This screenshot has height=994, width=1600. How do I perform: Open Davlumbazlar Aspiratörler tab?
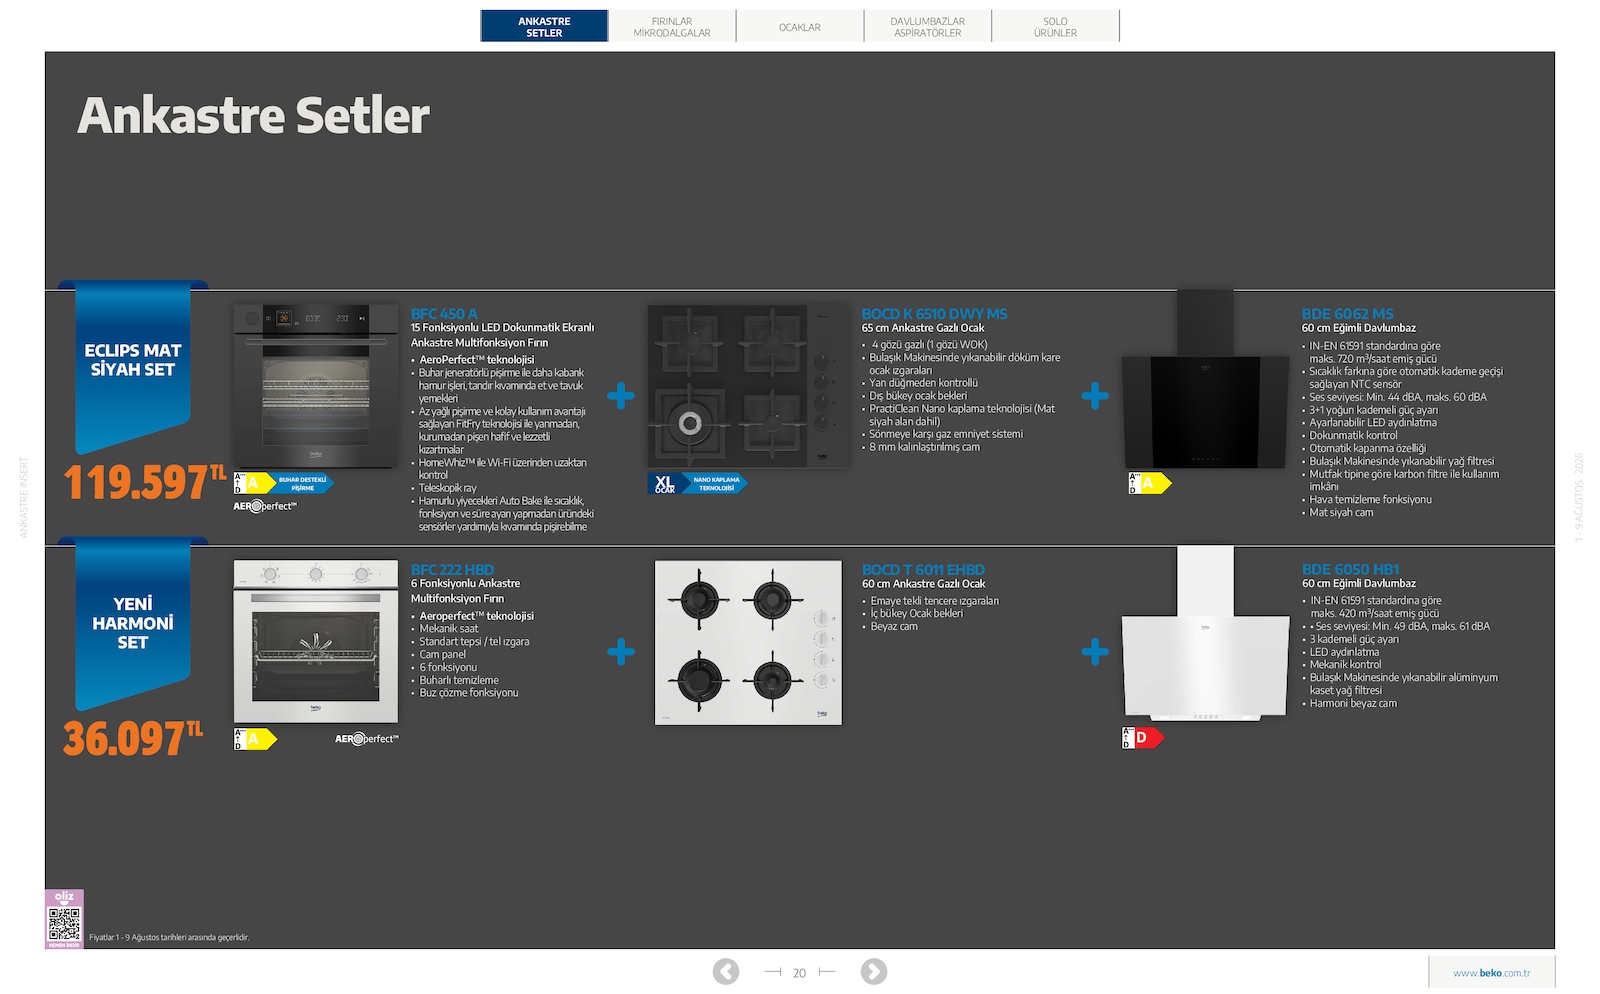point(928,26)
